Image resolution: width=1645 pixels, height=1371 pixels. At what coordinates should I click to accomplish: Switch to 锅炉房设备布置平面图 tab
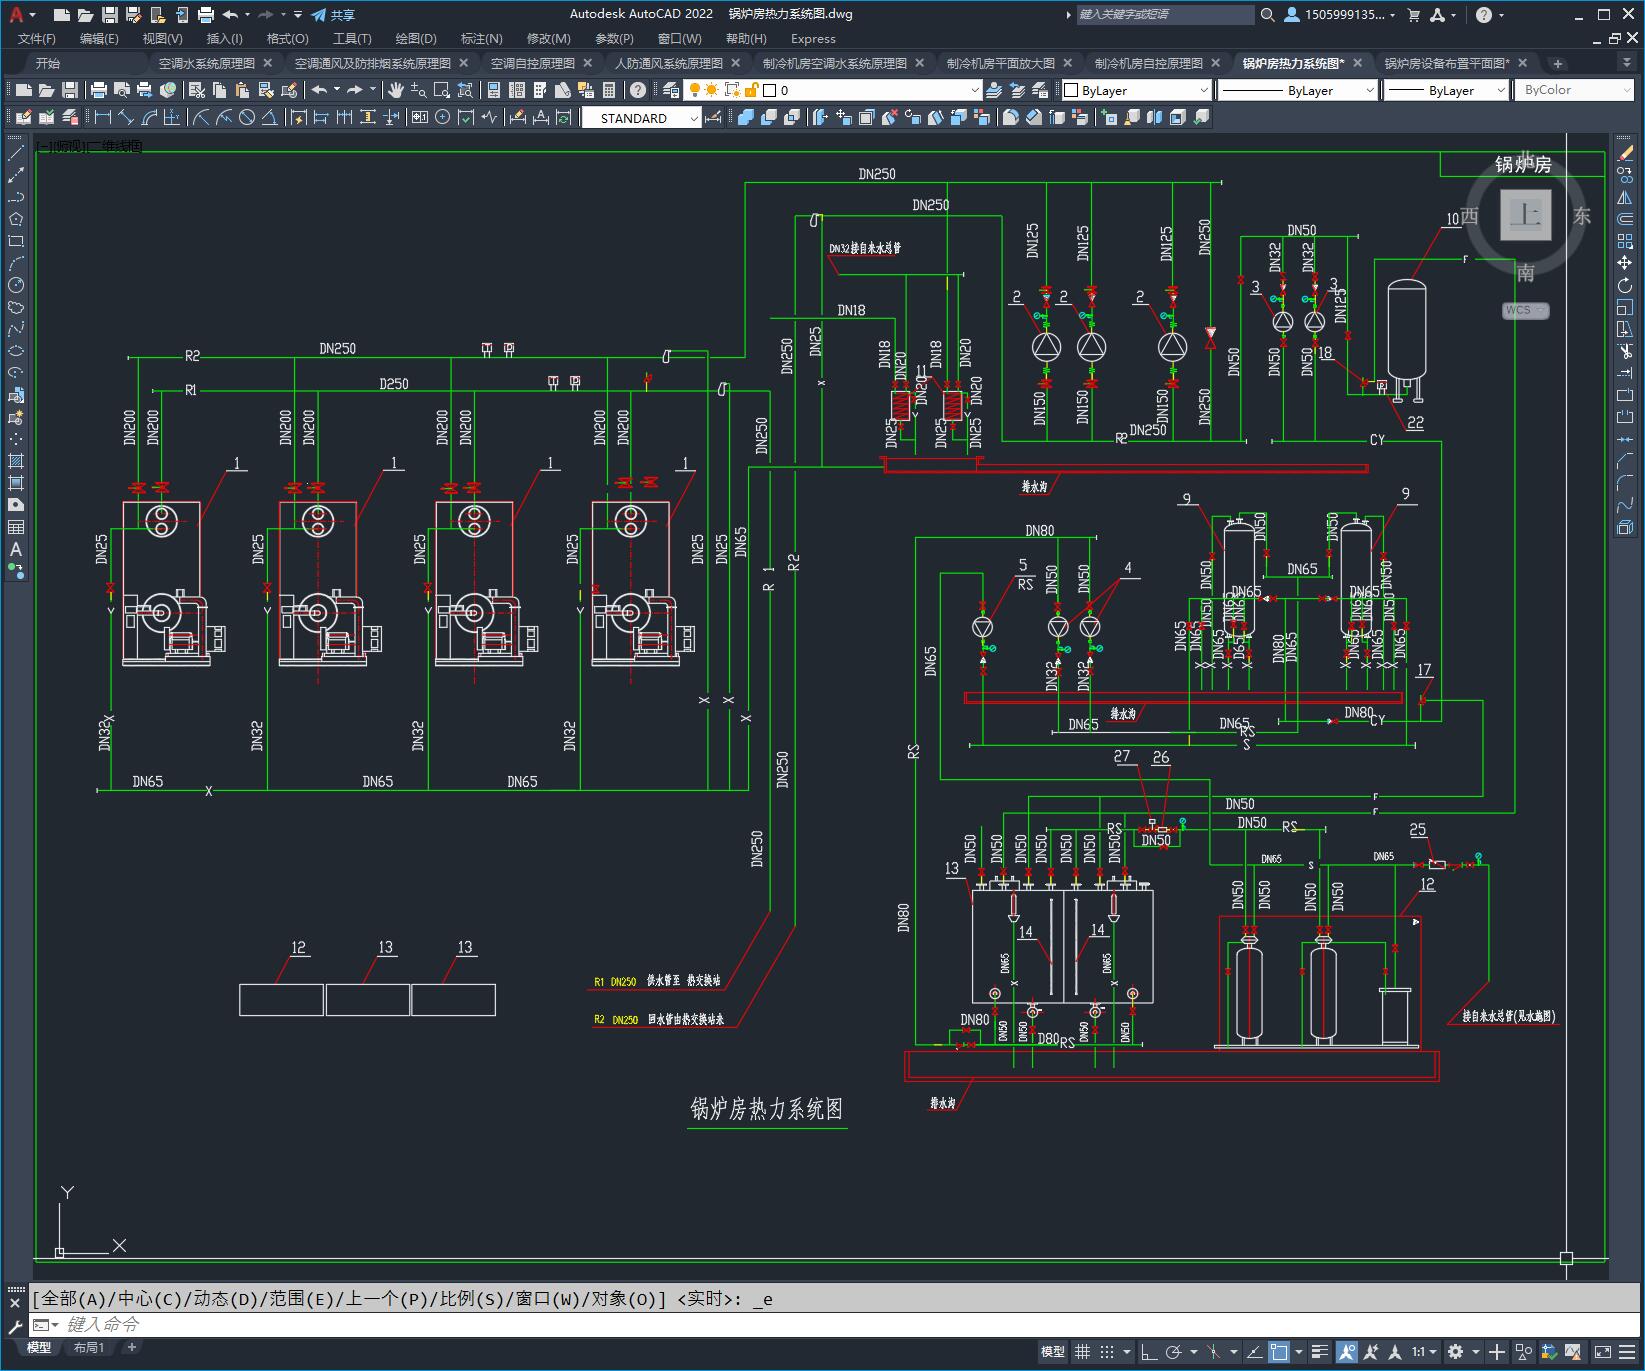[x=1446, y=63]
